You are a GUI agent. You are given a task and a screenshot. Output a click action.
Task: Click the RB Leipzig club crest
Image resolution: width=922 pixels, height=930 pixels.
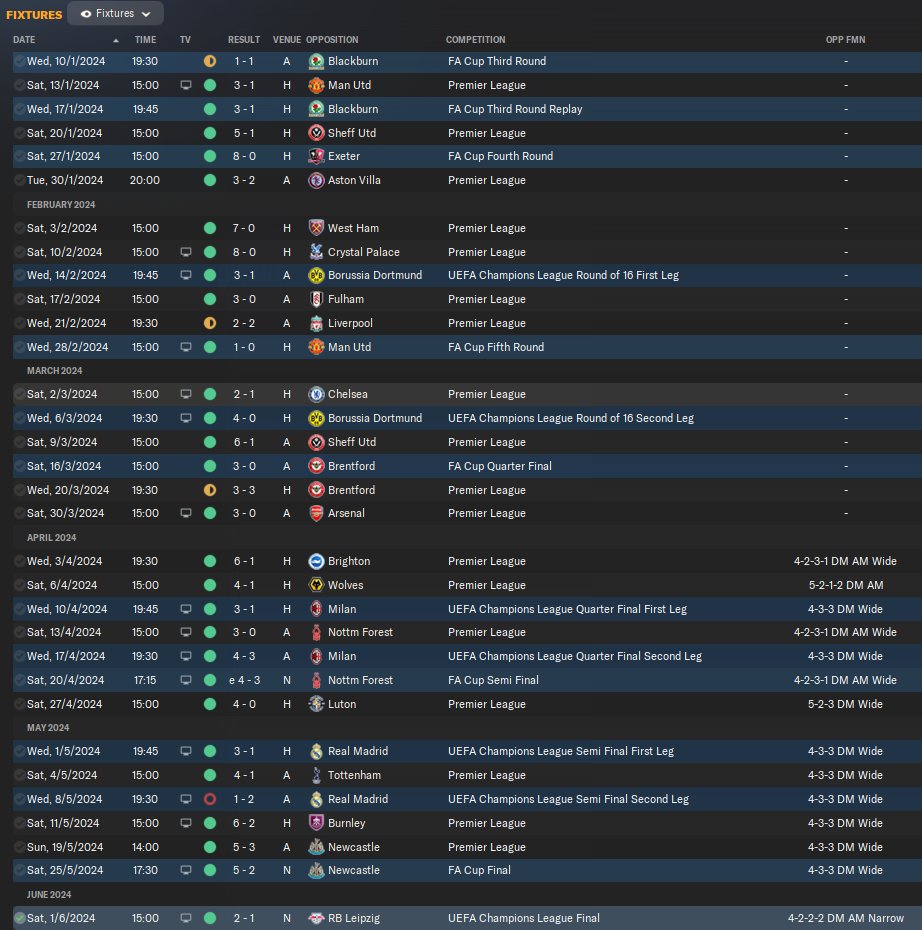(317, 918)
